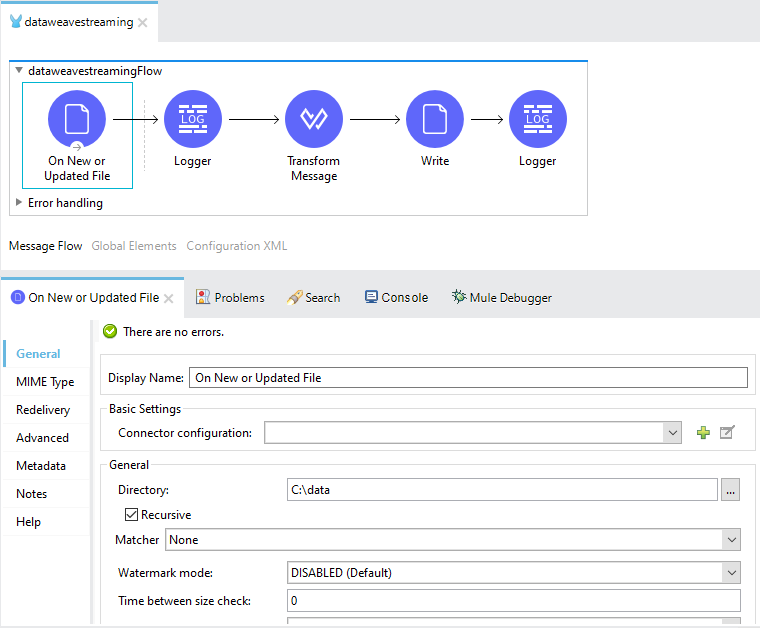Click the Problems tab icon

click(x=203, y=297)
